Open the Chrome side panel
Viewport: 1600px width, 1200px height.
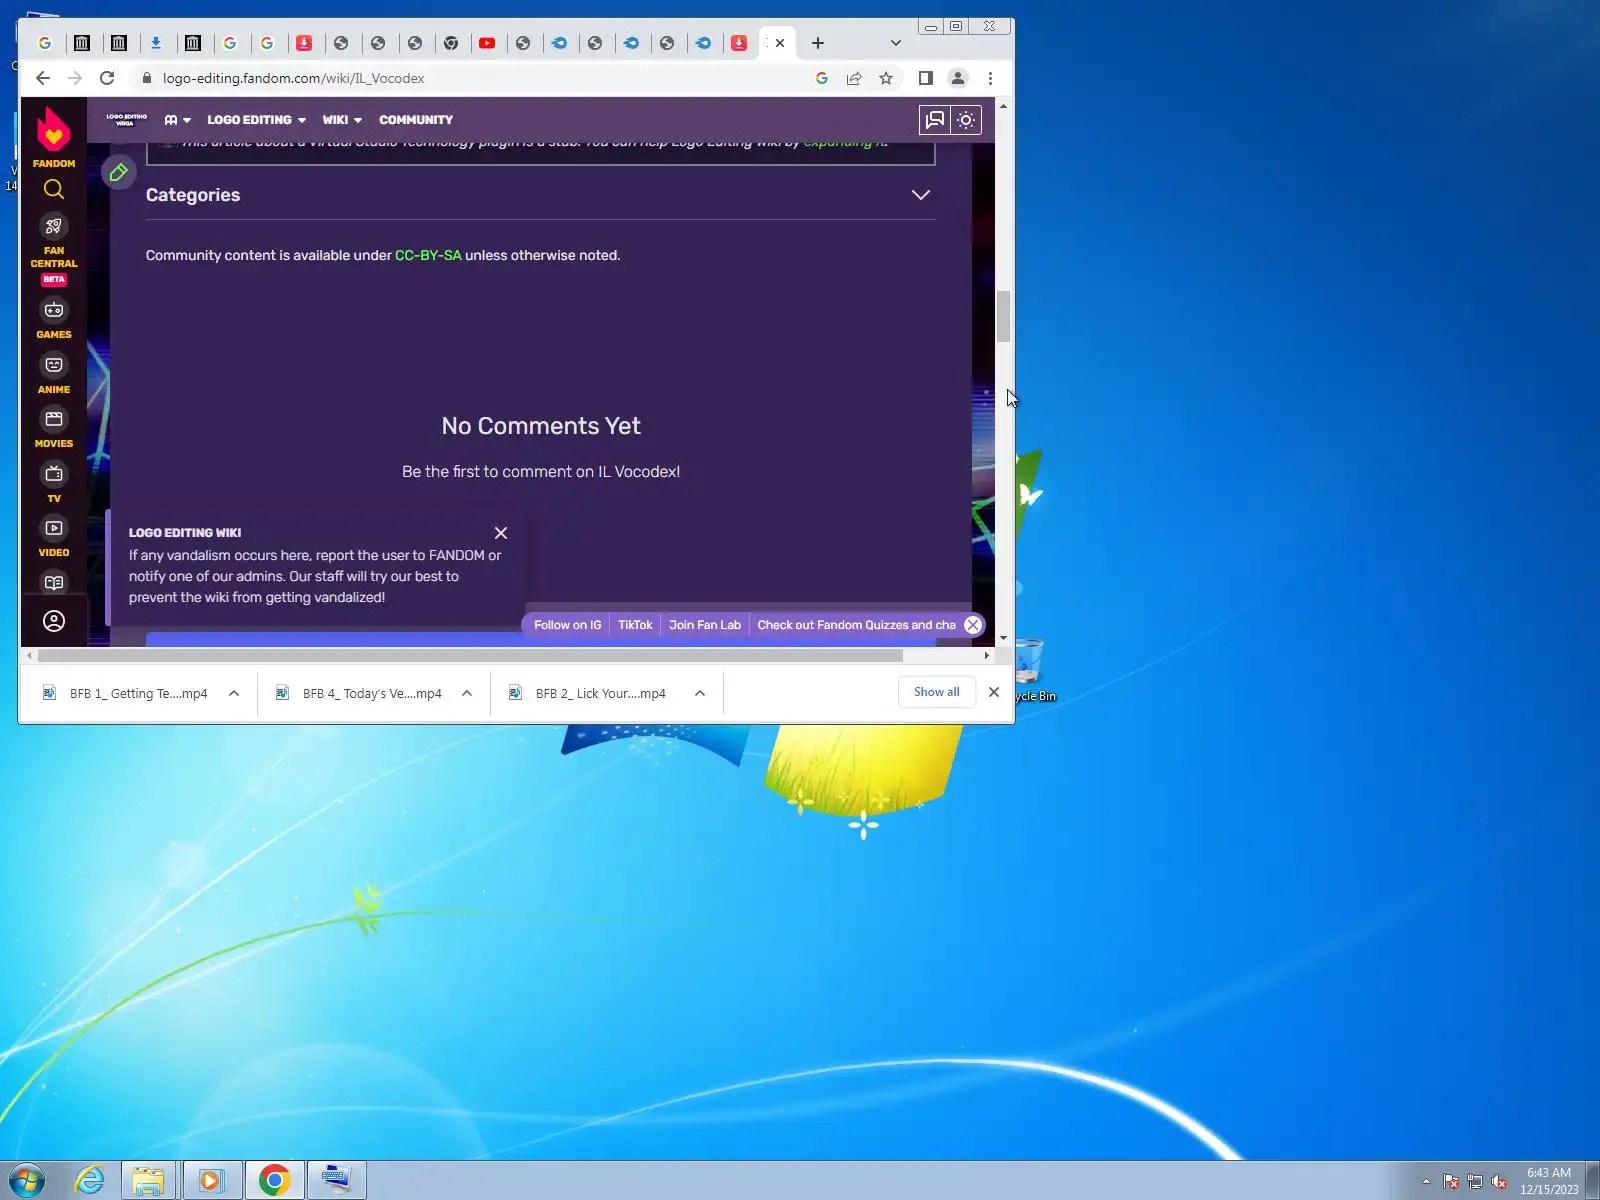(926, 78)
